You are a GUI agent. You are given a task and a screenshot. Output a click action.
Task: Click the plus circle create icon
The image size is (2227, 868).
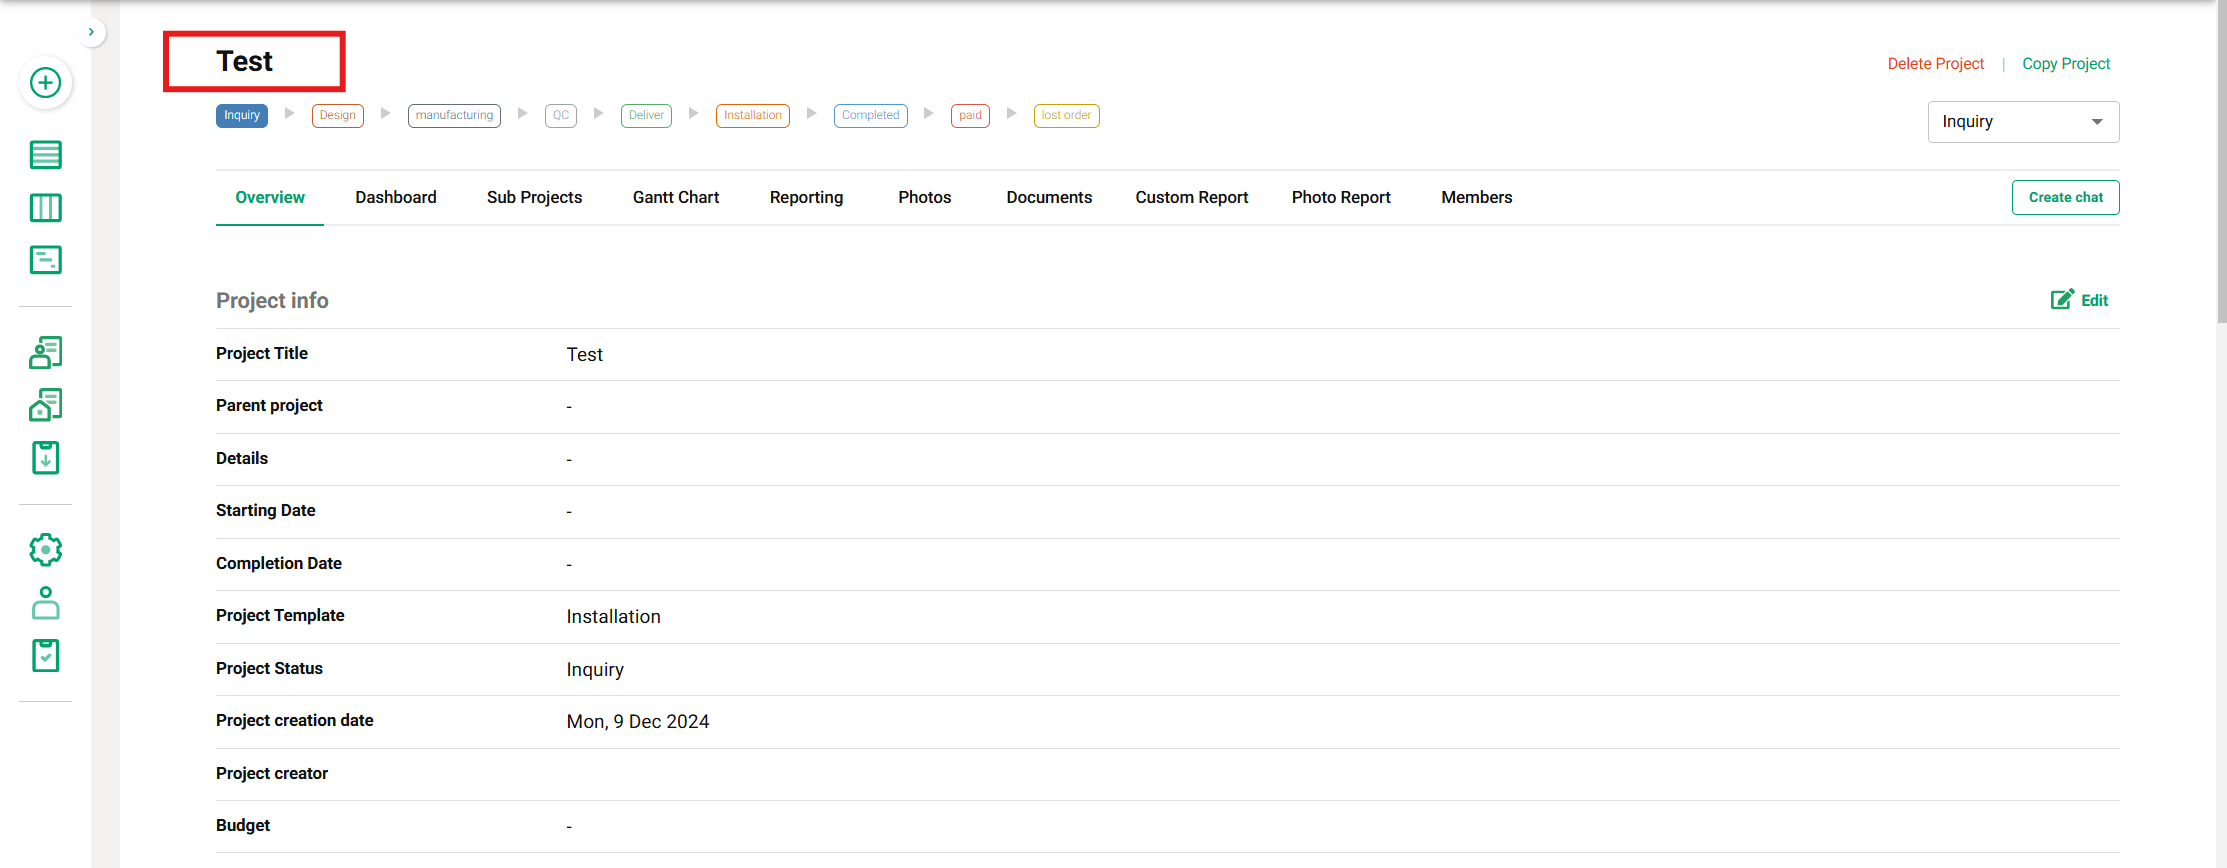click(45, 83)
